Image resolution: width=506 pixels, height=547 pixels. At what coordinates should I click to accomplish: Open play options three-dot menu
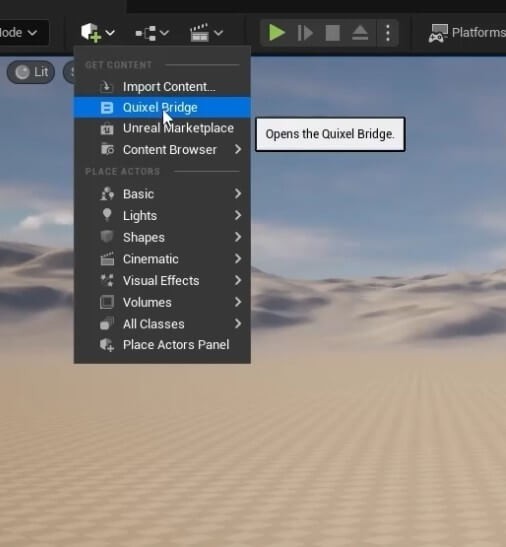click(x=388, y=33)
